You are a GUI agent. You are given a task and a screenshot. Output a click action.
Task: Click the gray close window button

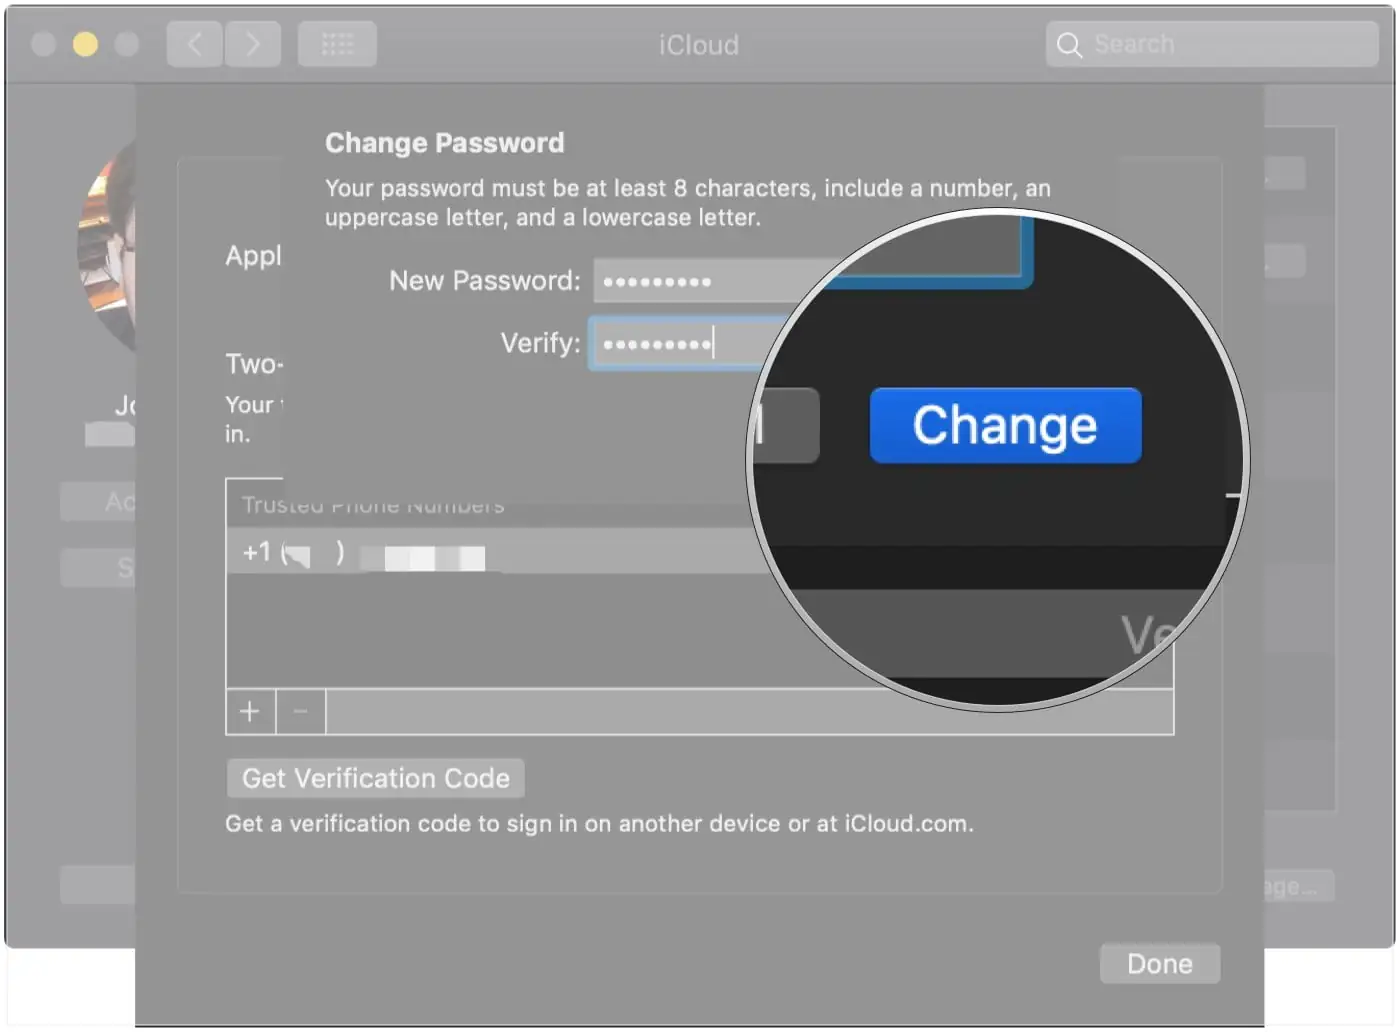pos(43,45)
